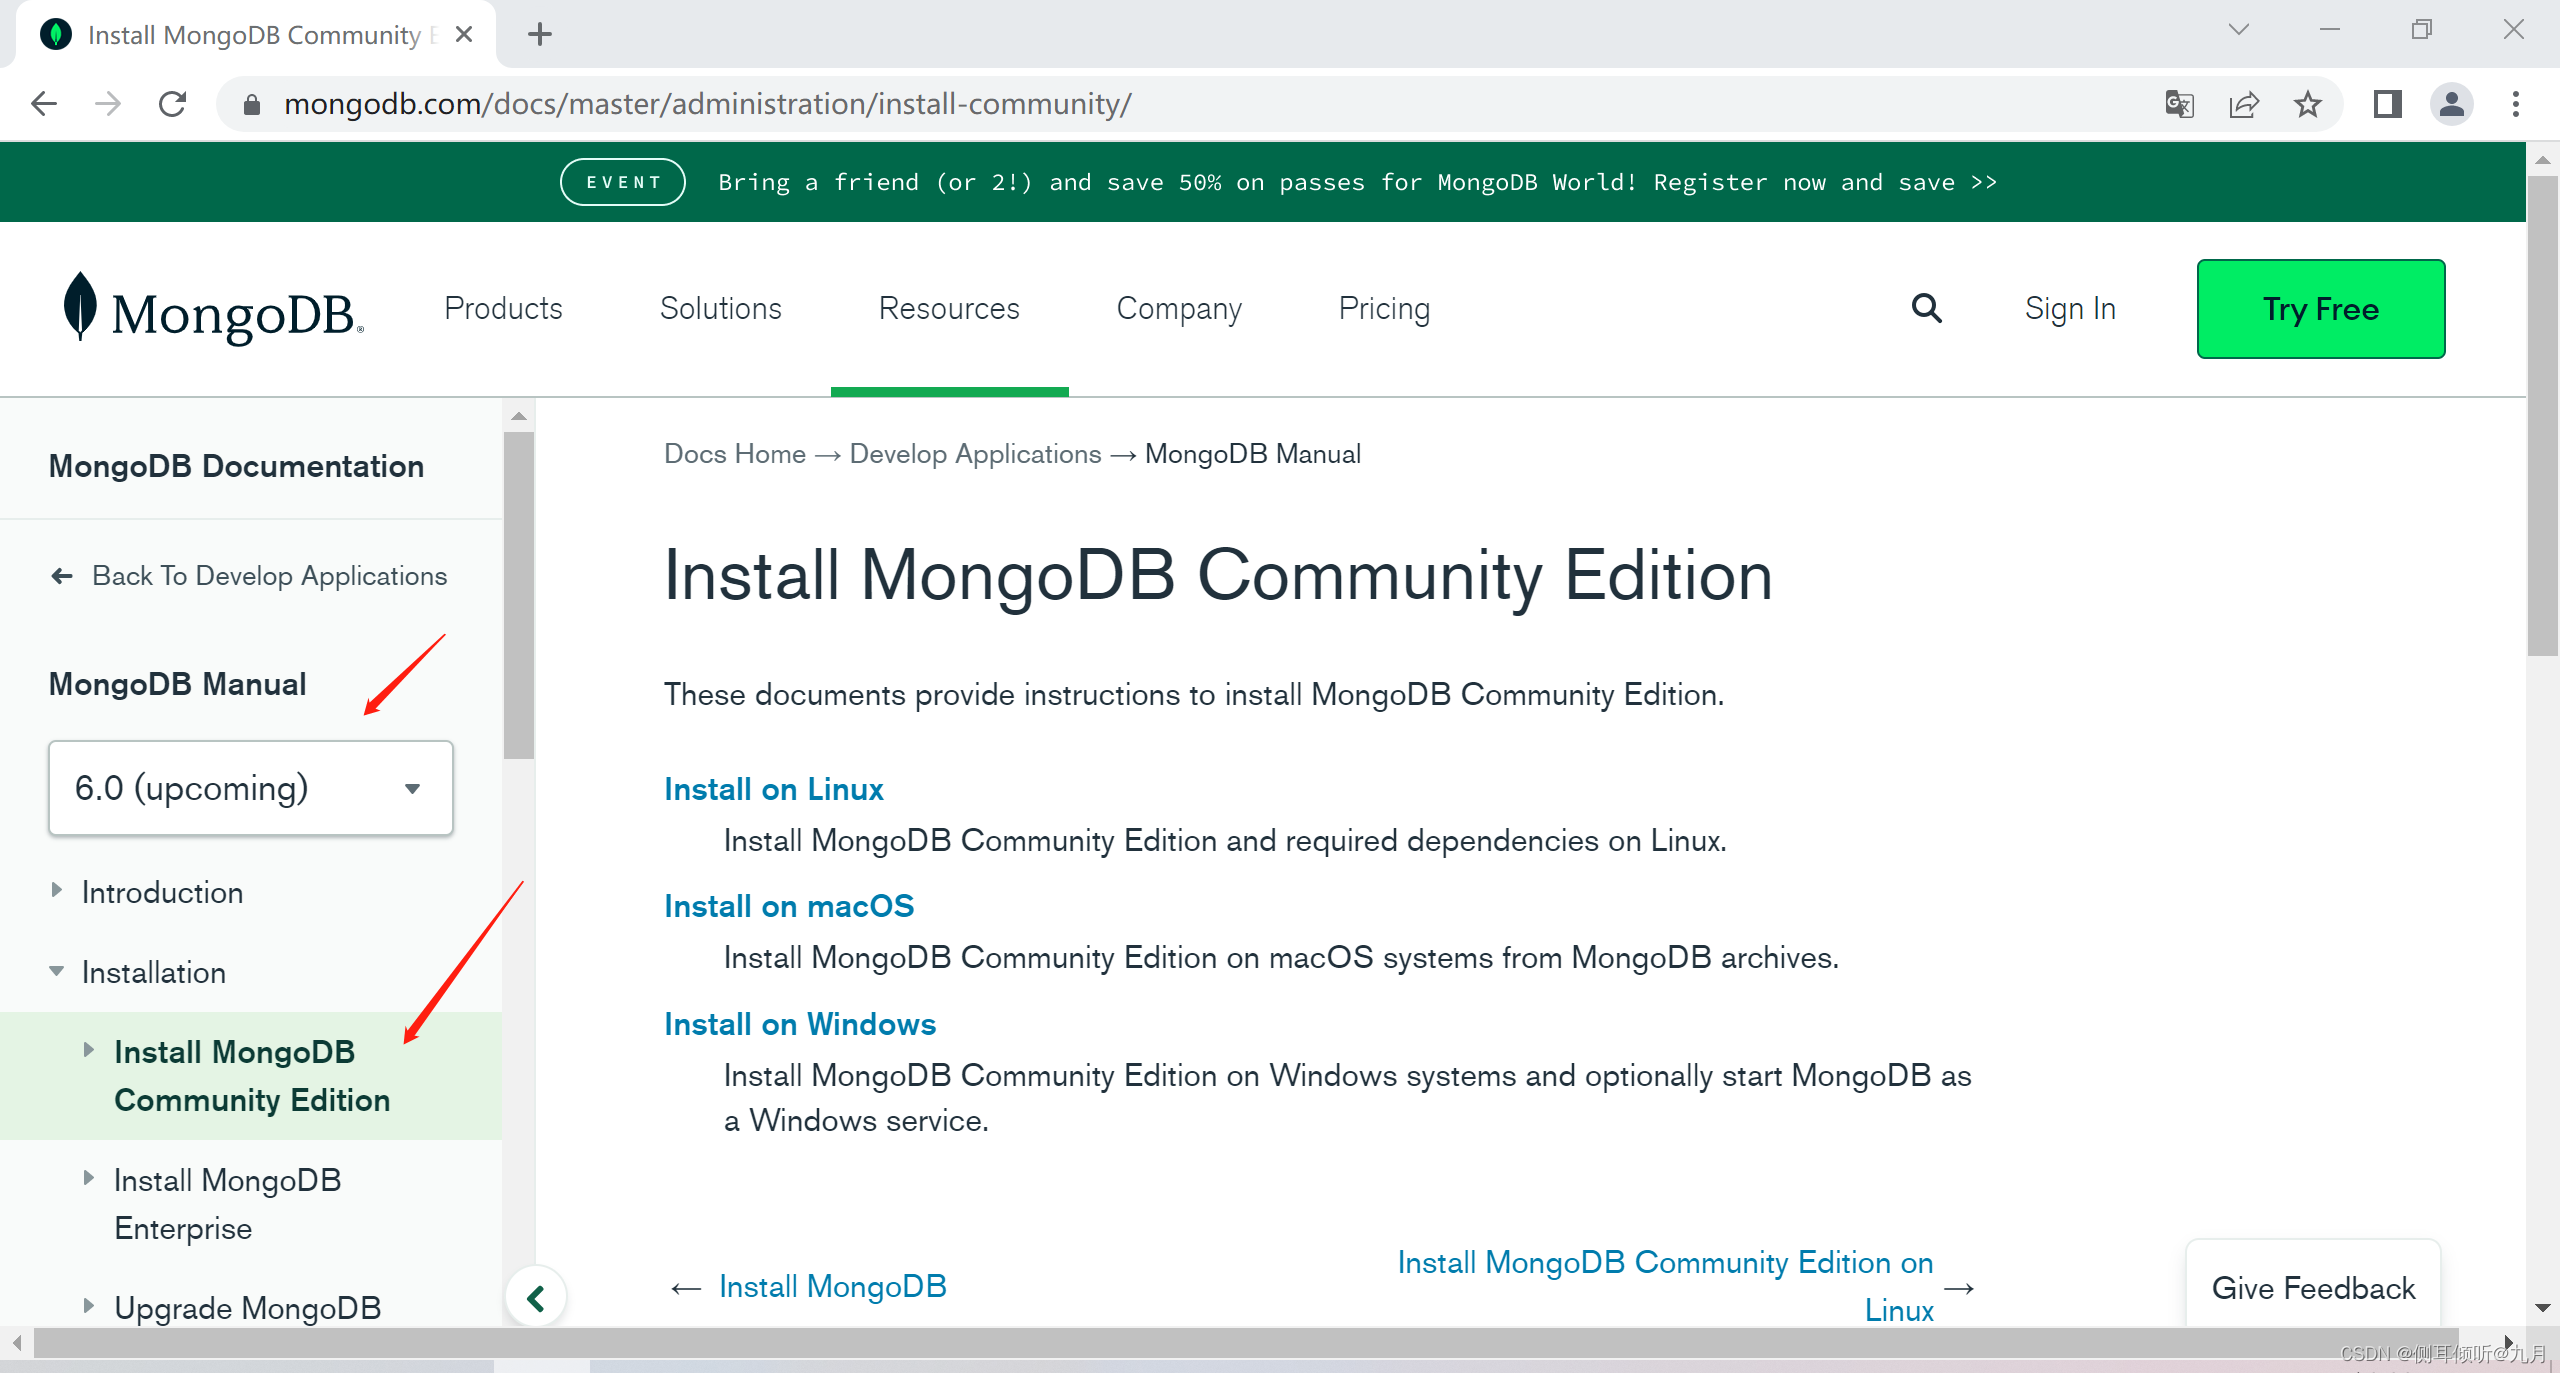Image resolution: width=2560 pixels, height=1373 pixels.
Task: Click the Try Free button
Action: (2321, 309)
